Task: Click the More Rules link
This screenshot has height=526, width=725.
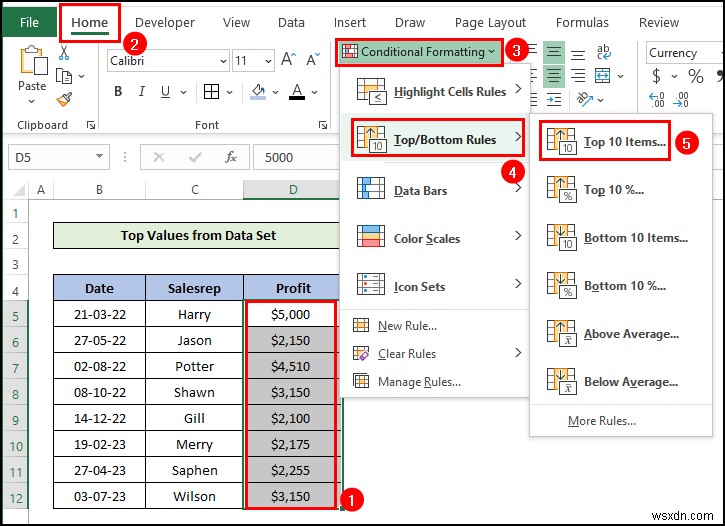Action: 602,421
